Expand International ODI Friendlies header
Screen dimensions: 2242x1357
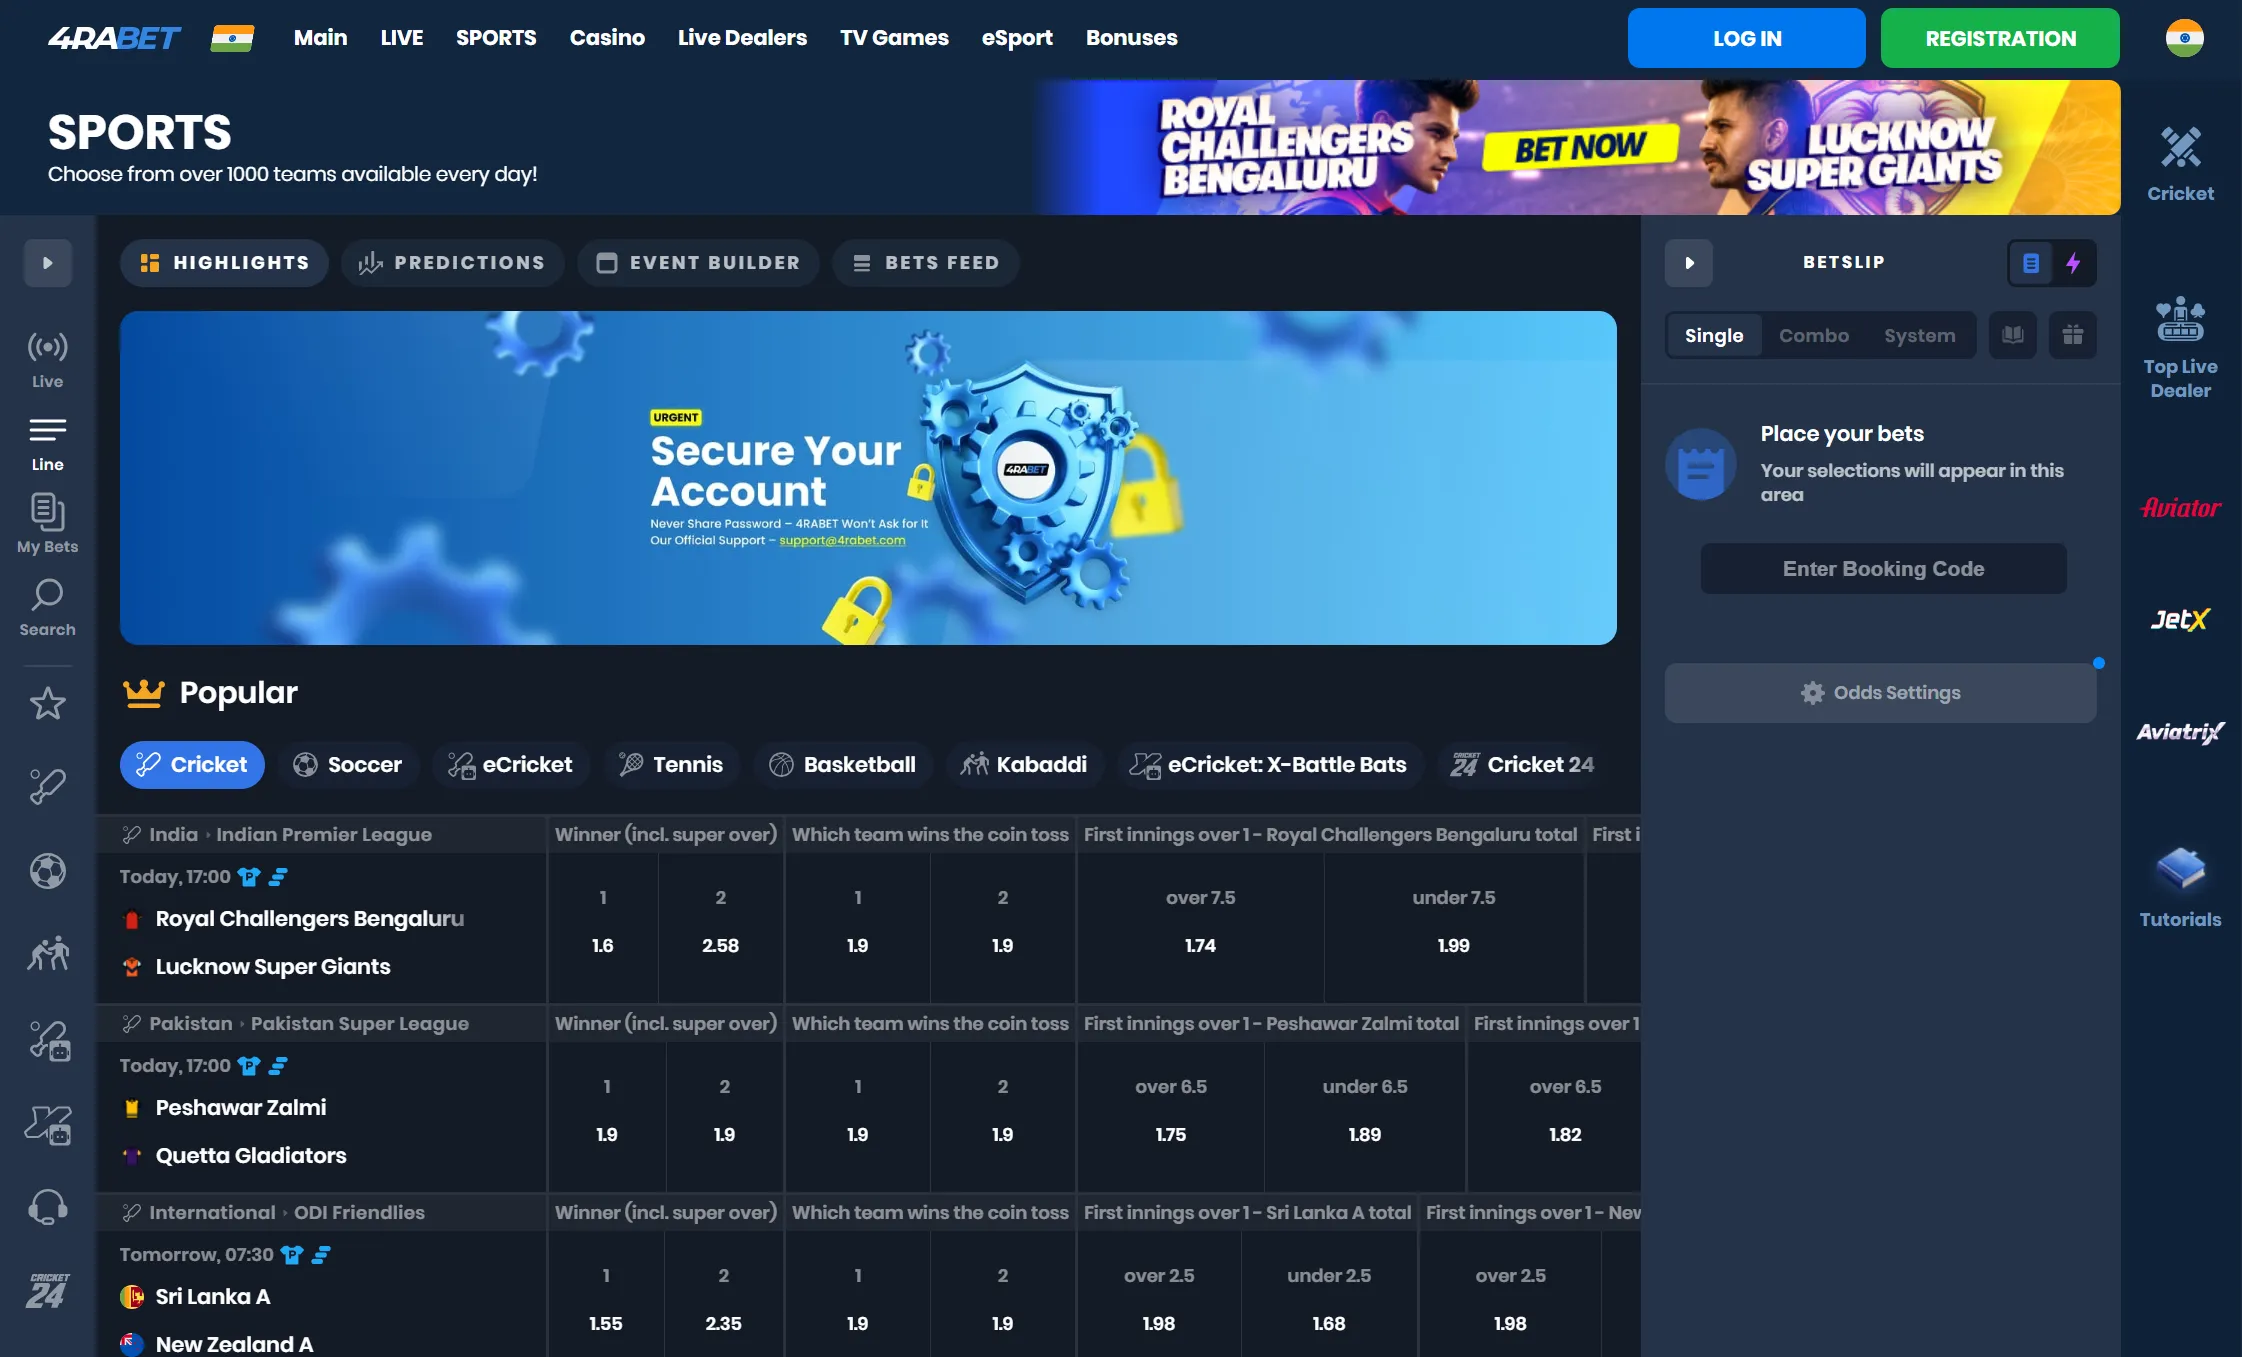click(321, 1212)
